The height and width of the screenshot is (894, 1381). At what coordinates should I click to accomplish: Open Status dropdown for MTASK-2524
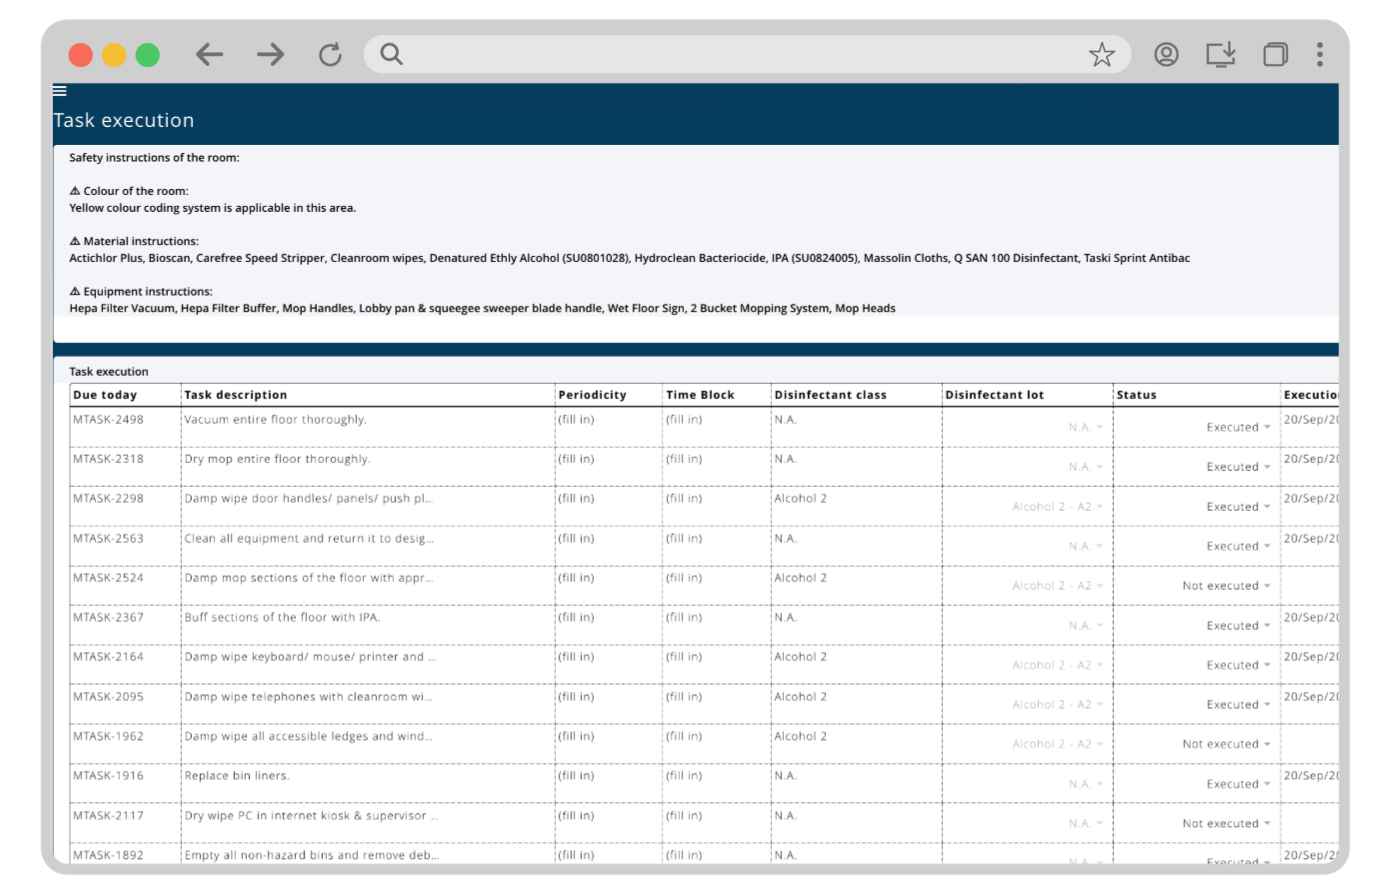tap(1226, 586)
